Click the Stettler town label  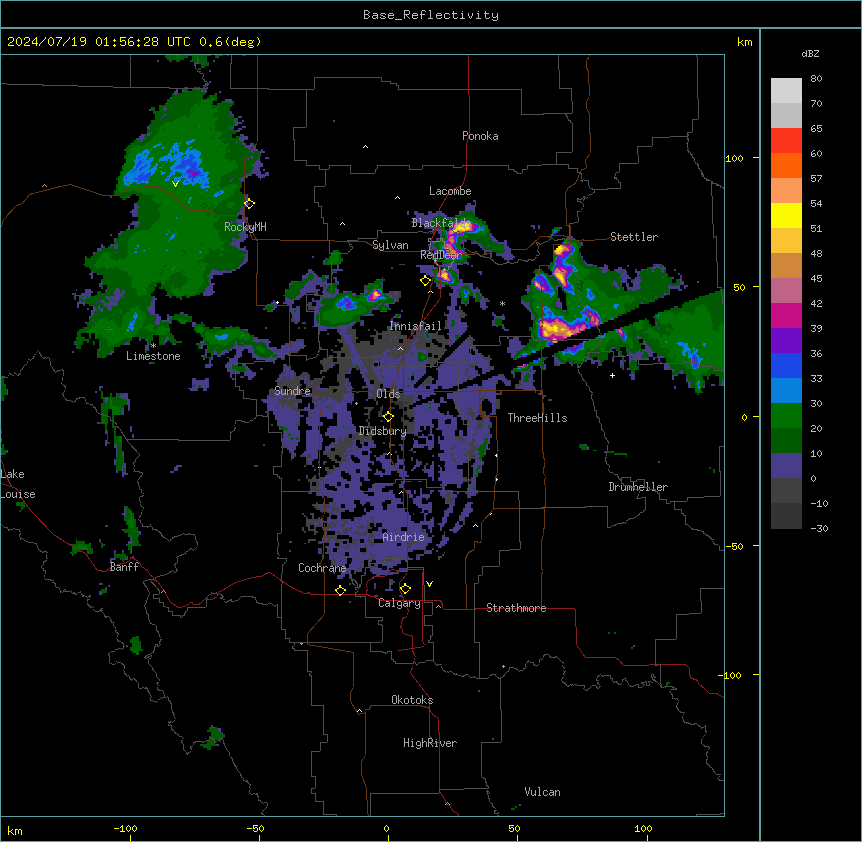pos(634,237)
